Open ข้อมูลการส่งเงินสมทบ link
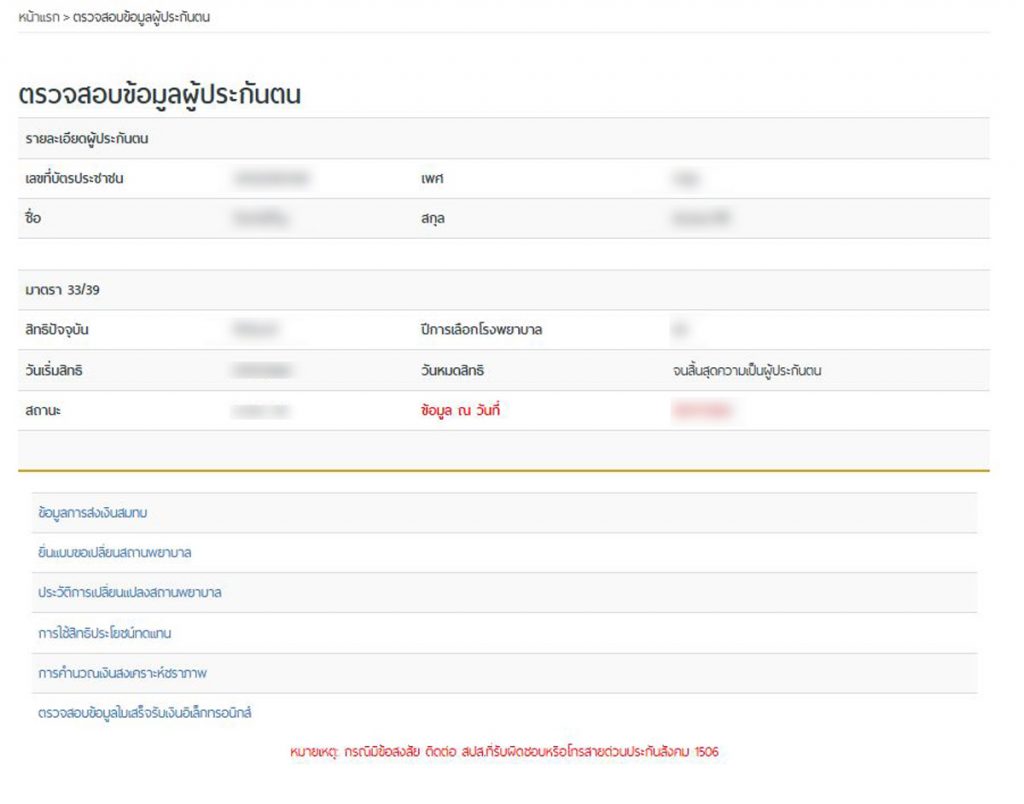This screenshot has width=1024, height=804. click(x=93, y=513)
